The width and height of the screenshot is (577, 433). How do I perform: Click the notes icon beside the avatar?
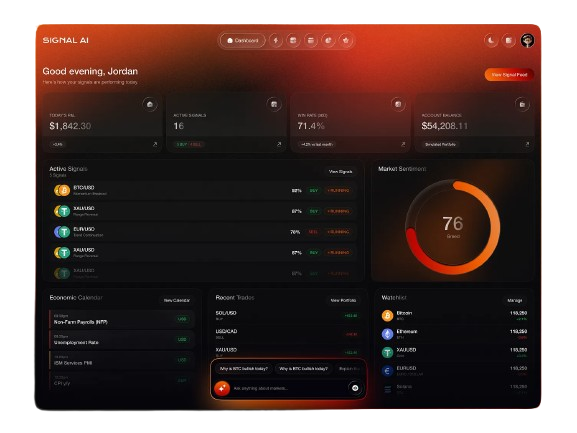point(509,40)
